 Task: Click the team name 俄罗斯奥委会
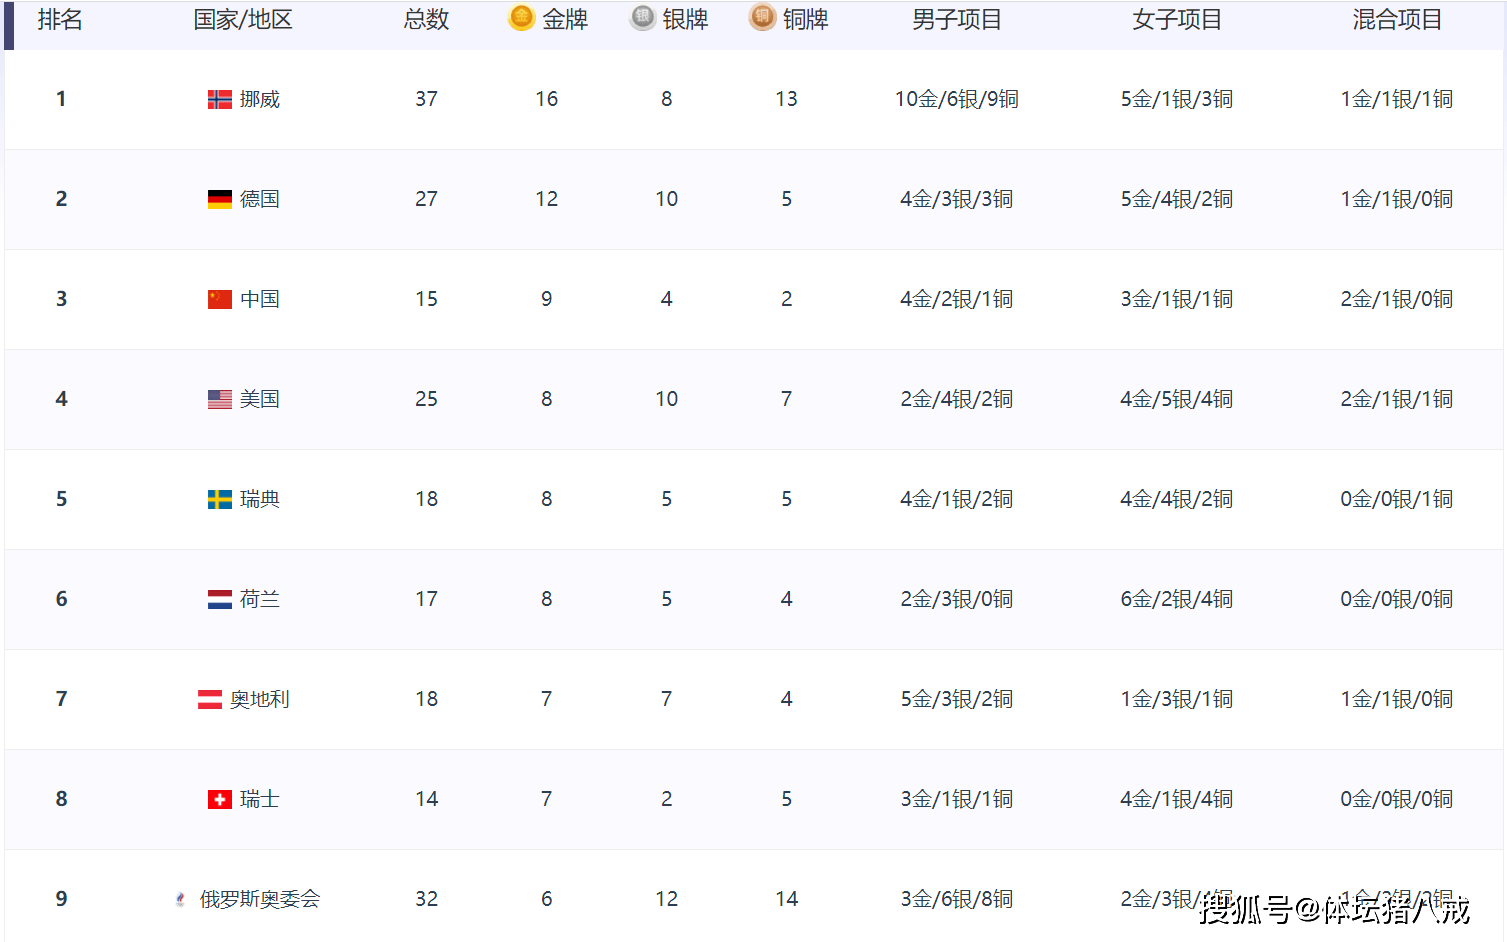click(x=260, y=899)
